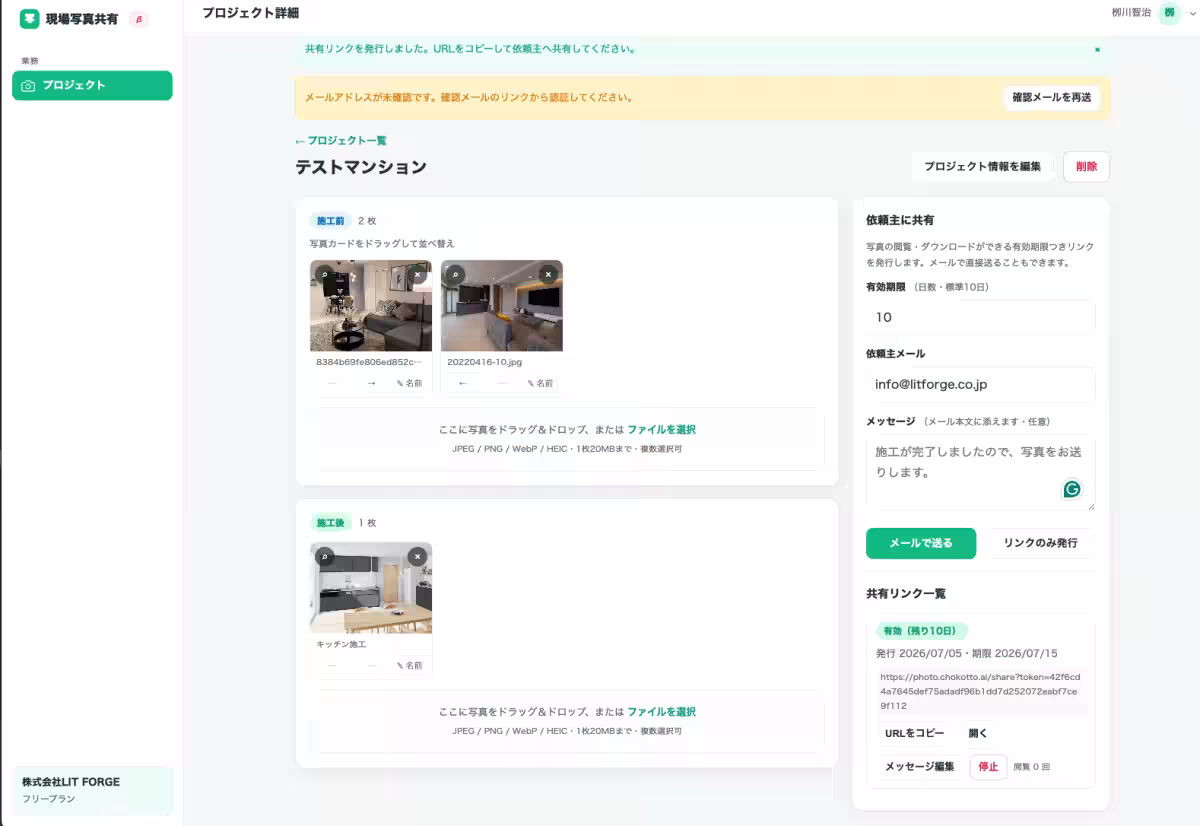Click the 施工後 tag badge
Viewport: 1200px width, 826px height.
click(330, 523)
